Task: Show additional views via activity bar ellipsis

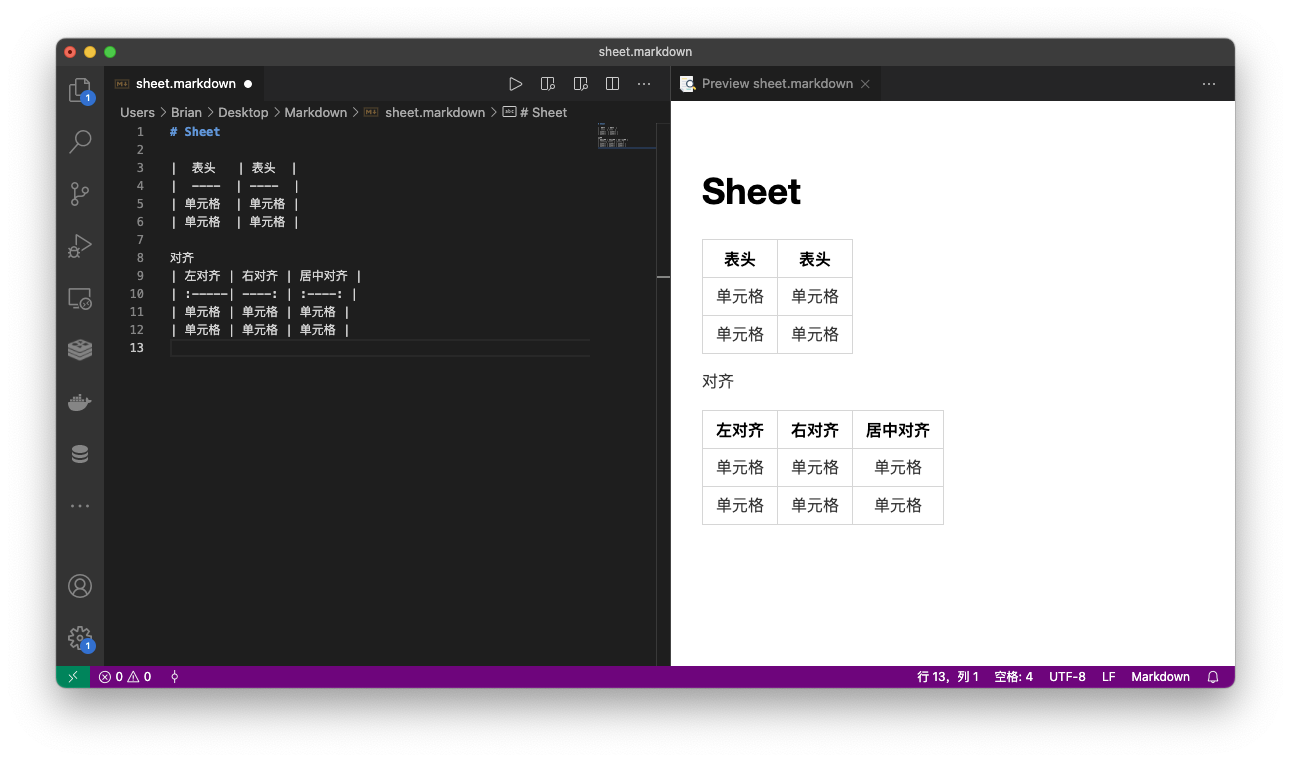Action: click(80, 506)
